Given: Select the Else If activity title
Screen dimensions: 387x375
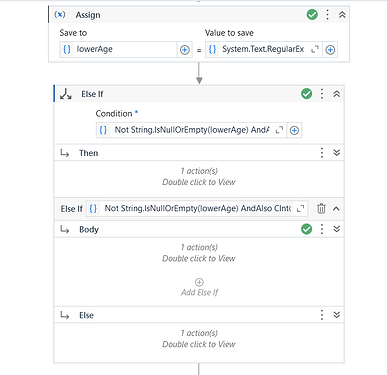Looking at the screenshot, I should [x=92, y=94].
